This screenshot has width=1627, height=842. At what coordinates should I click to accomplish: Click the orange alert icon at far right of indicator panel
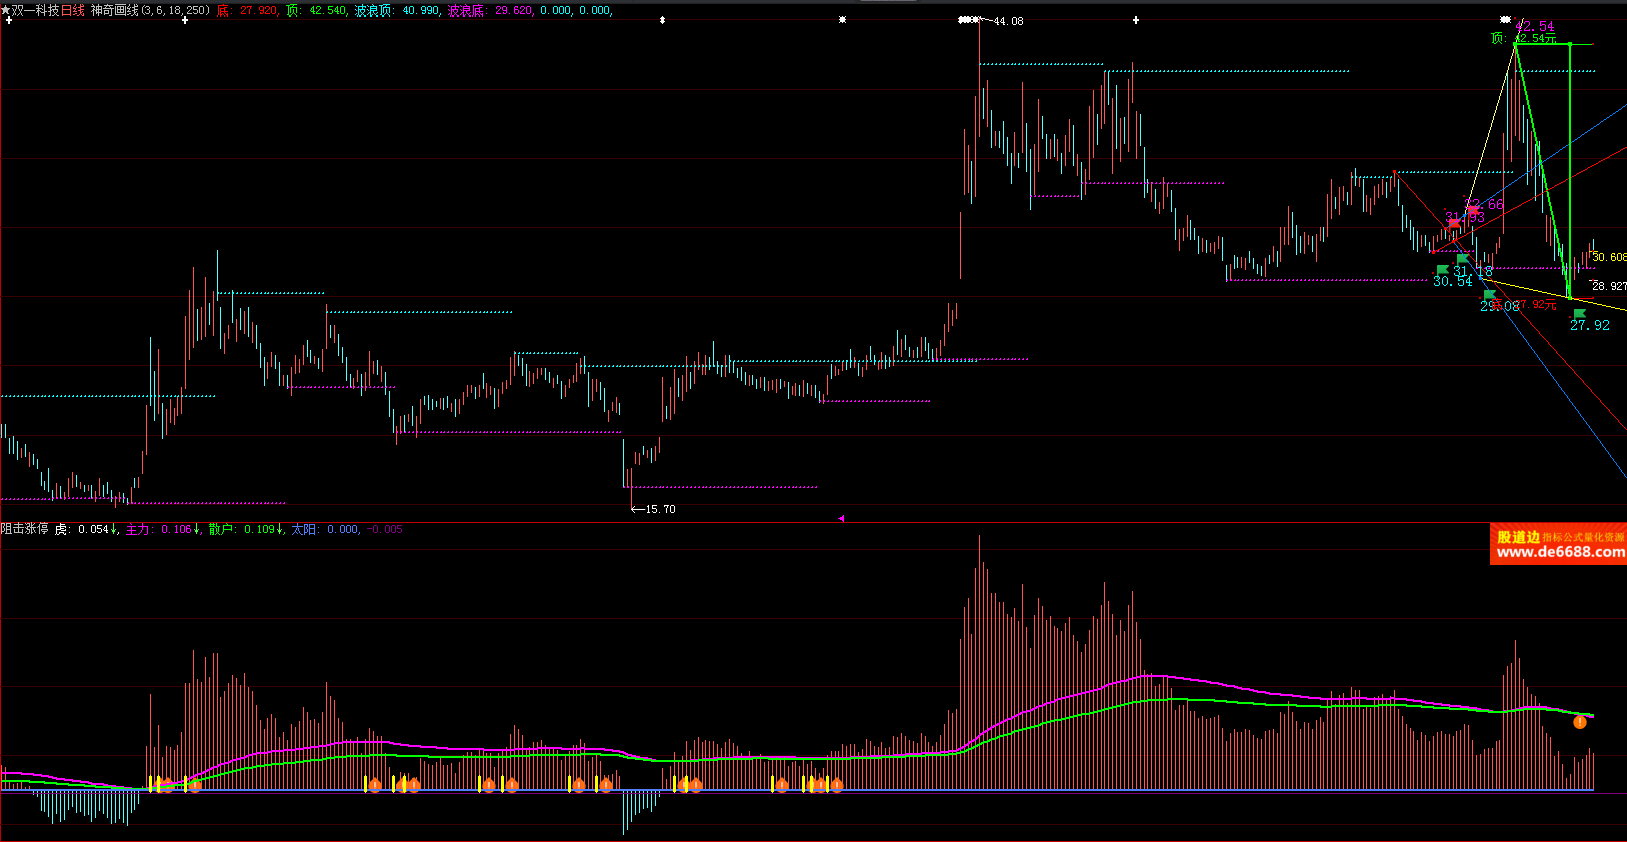click(x=1580, y=722)
